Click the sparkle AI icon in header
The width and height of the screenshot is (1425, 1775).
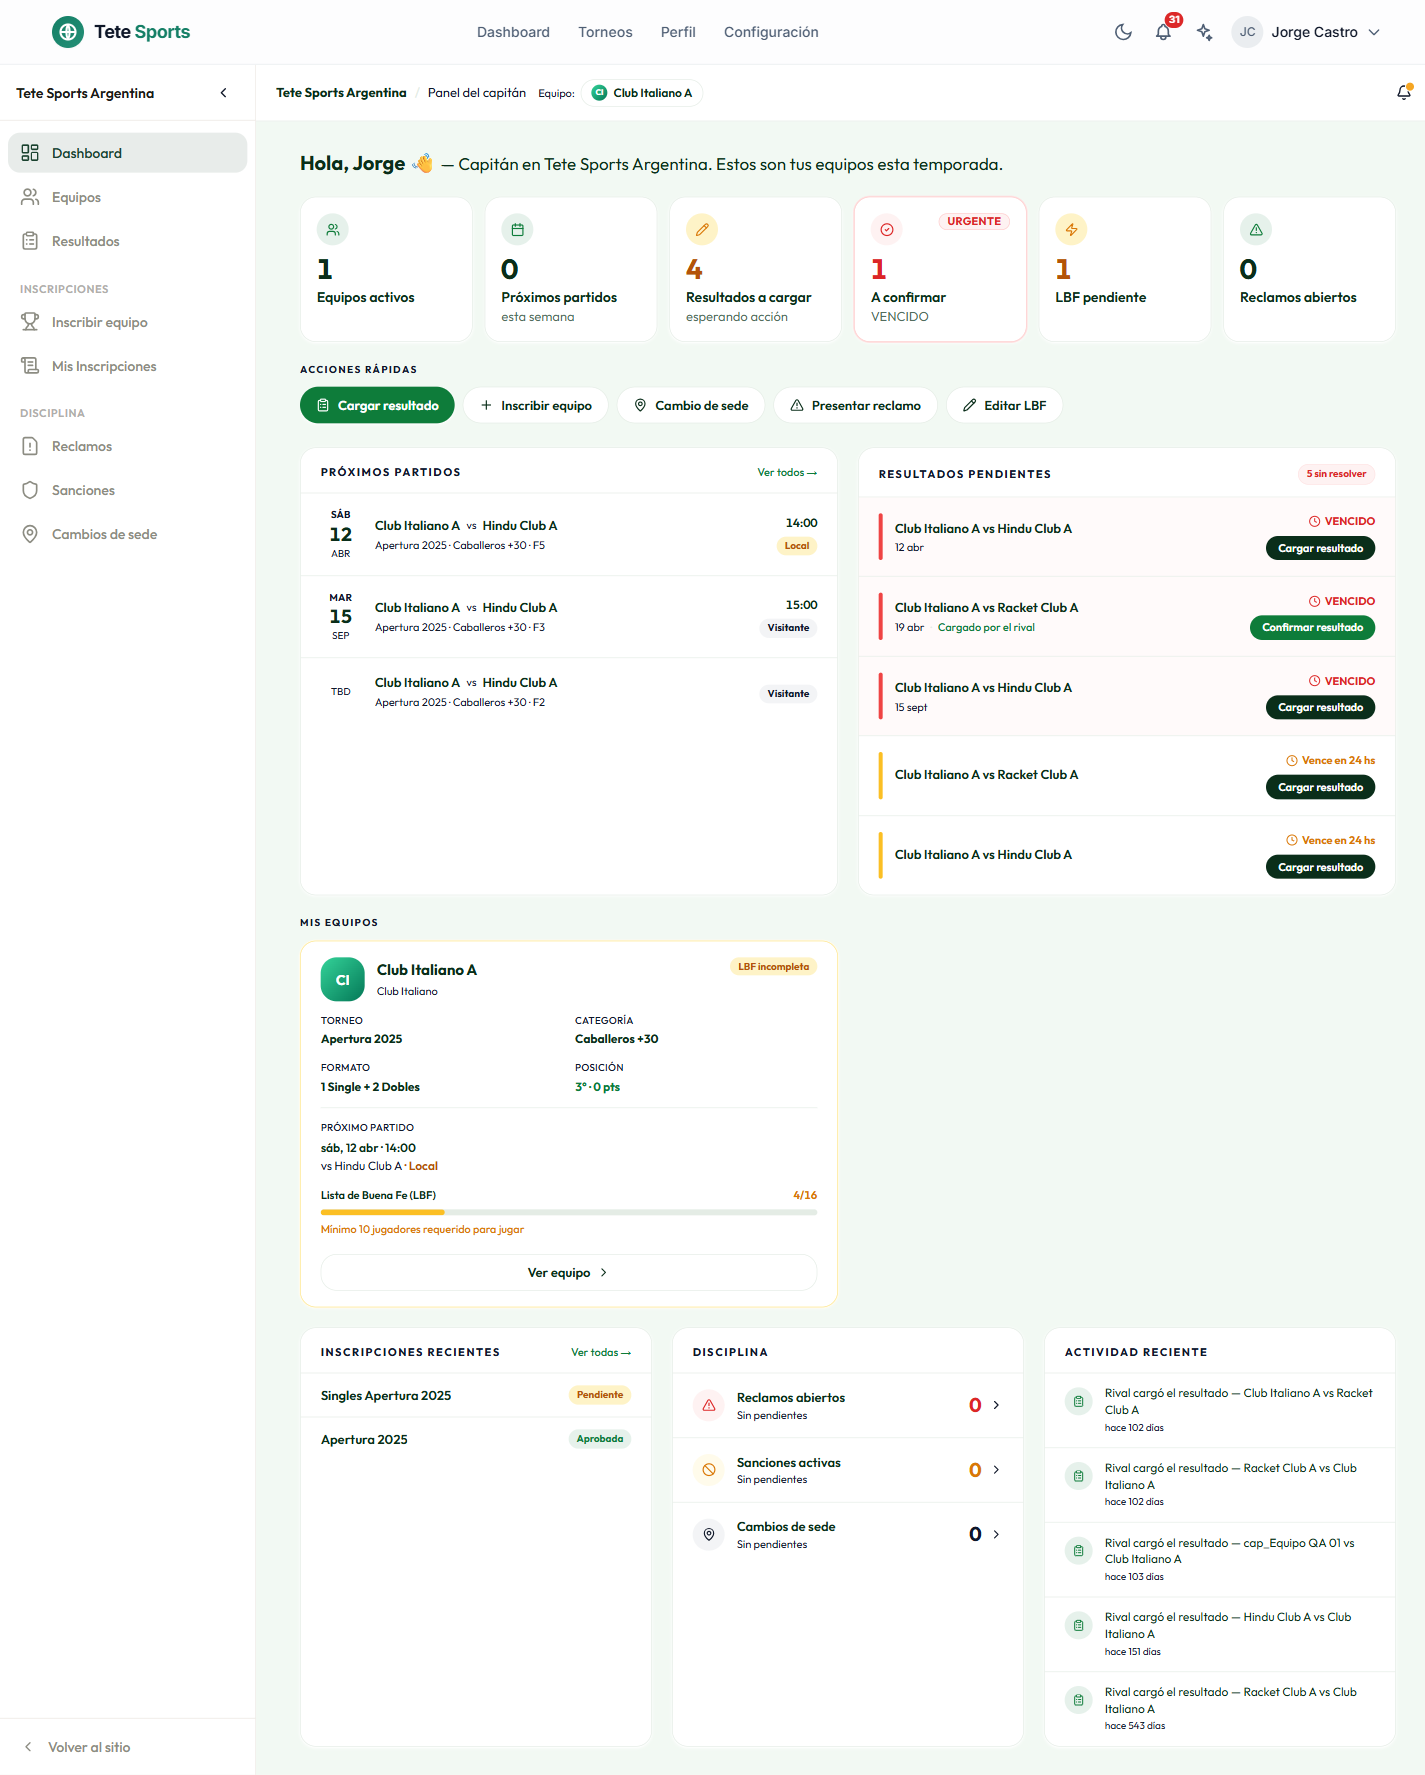pyautogui.click(x=1205, y=32)
